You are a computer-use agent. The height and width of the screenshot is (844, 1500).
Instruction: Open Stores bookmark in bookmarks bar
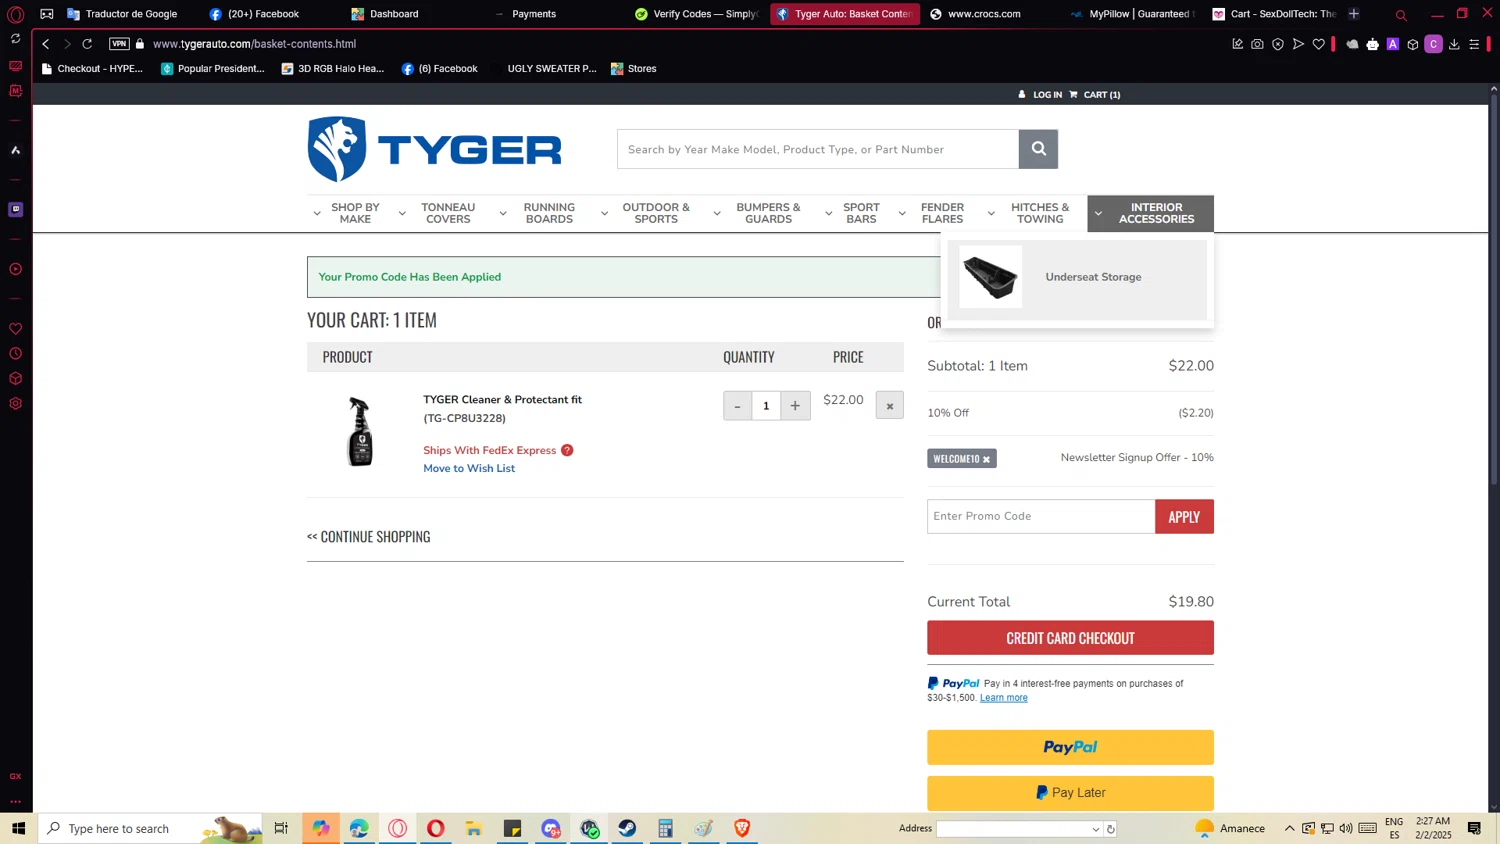click(x=633, y=69)
